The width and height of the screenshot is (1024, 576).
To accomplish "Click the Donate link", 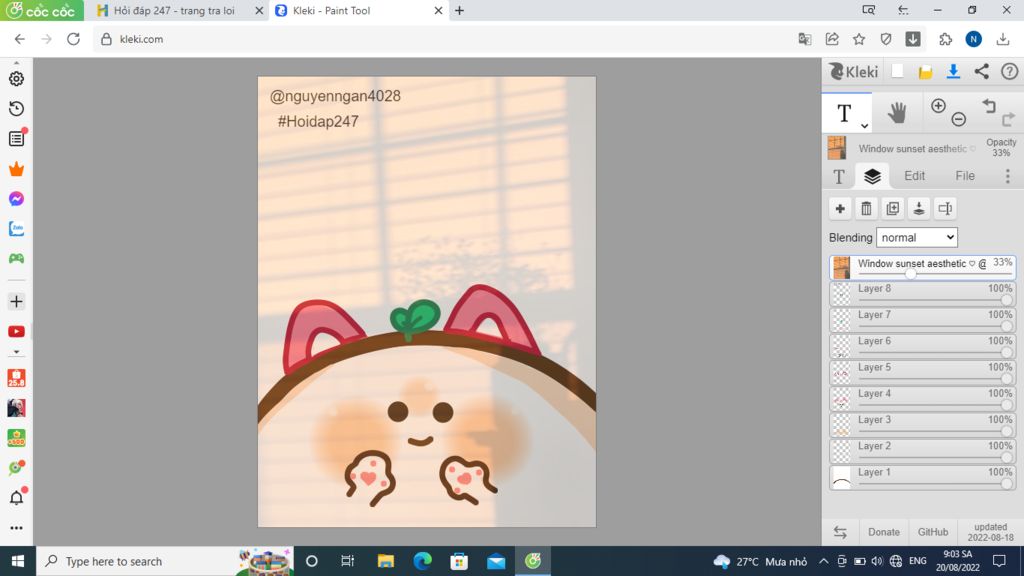I will pos(884,532).
